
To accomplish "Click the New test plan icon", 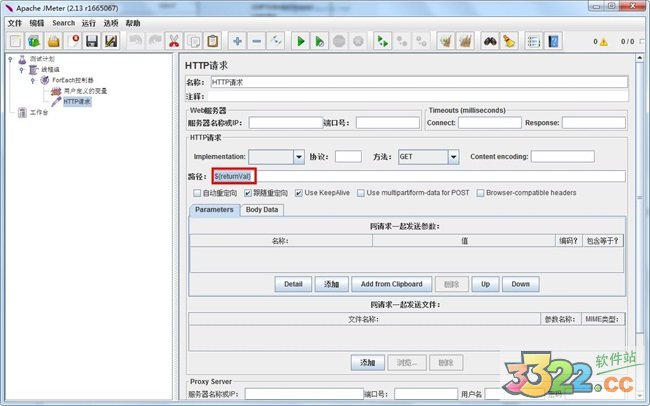I will point(15,41).
